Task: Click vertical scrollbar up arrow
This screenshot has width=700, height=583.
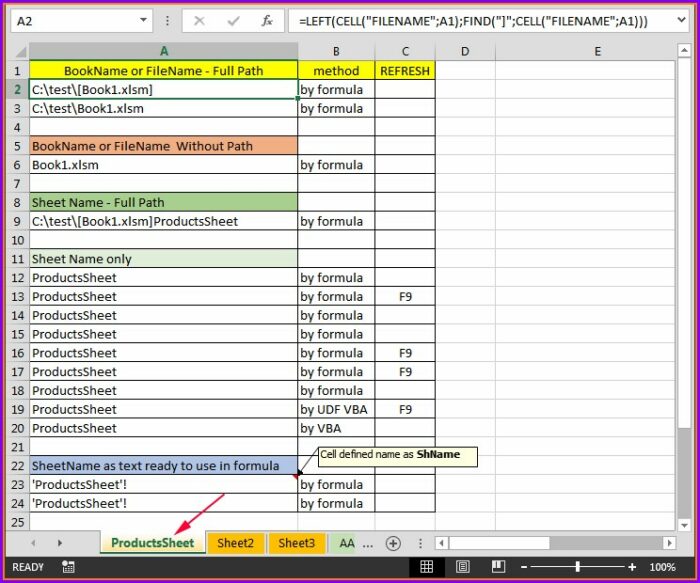Action: click(x=684, y=50)
